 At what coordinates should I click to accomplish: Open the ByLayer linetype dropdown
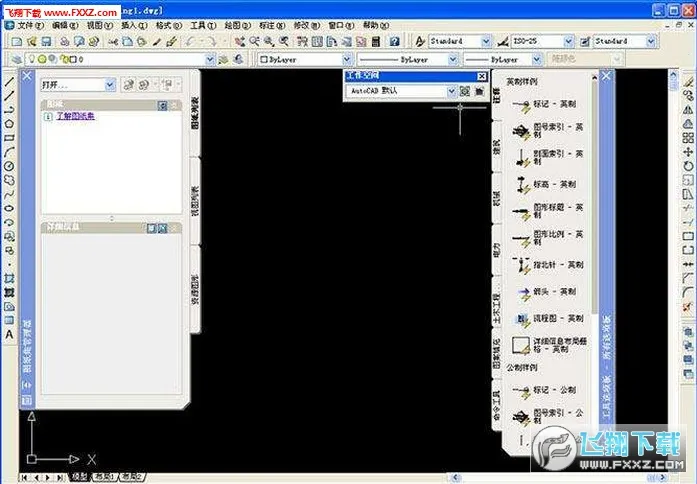point(453,59)
